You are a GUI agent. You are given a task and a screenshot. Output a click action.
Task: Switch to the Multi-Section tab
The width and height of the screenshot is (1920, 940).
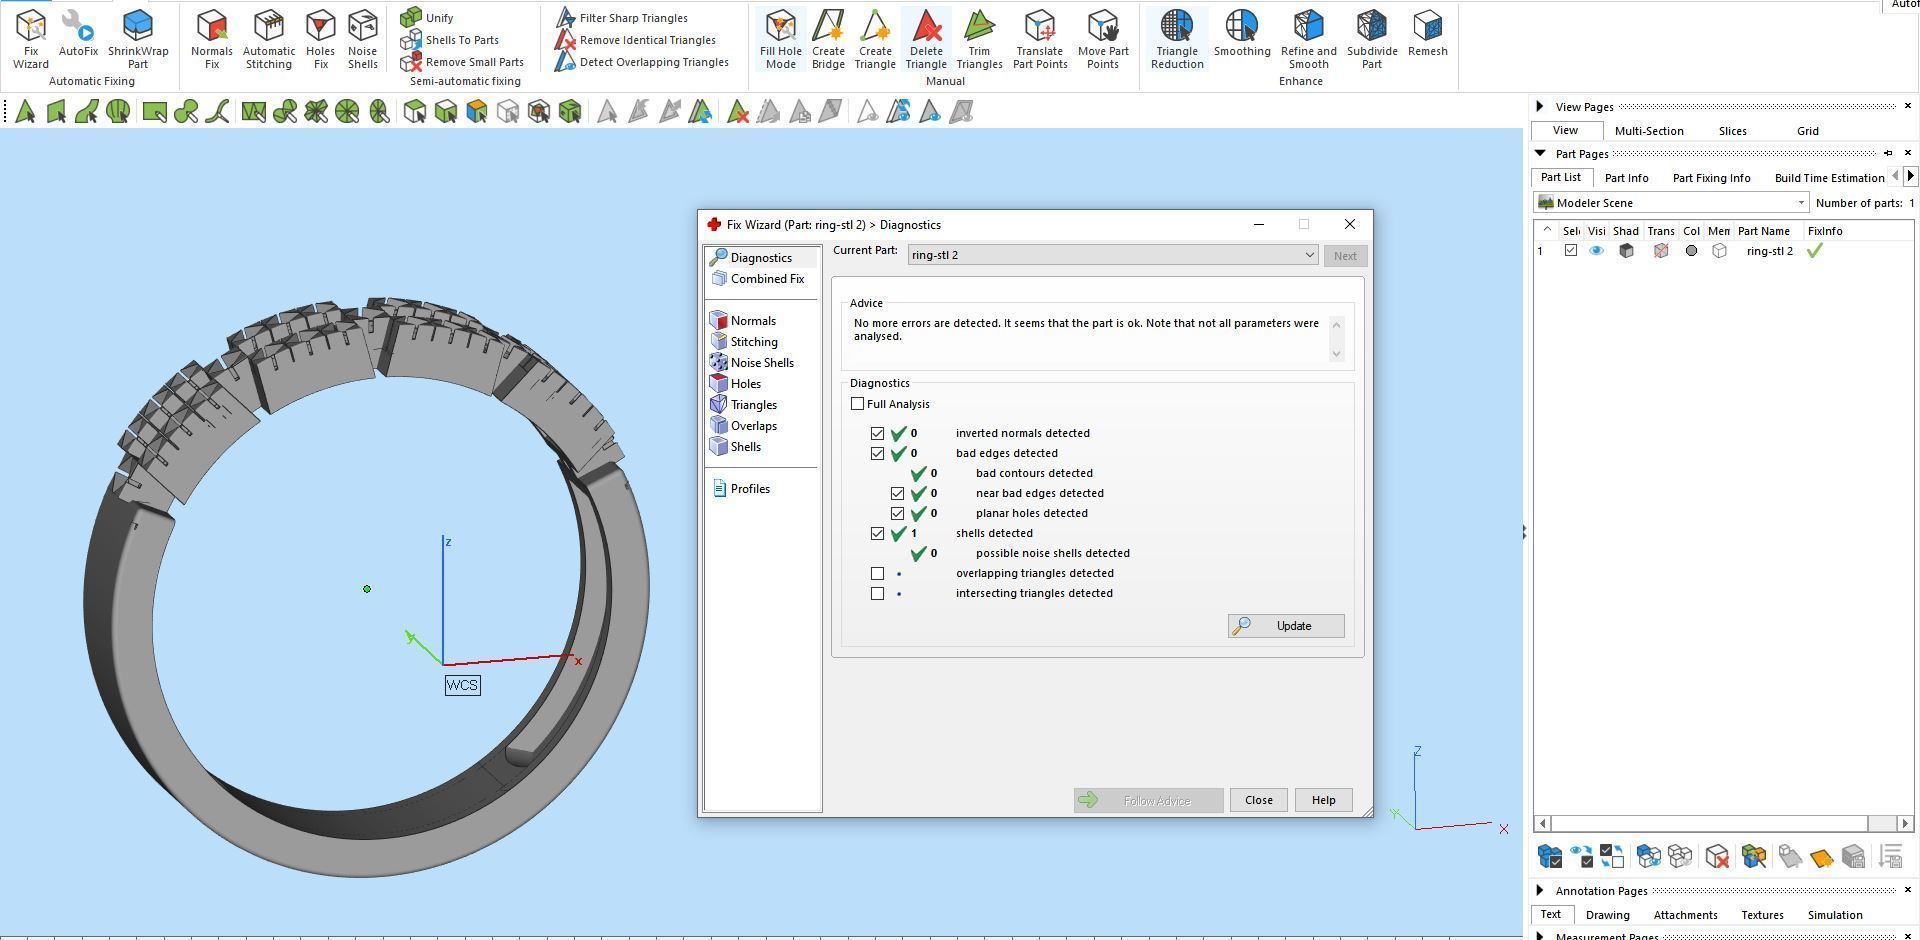[1649, 131]
